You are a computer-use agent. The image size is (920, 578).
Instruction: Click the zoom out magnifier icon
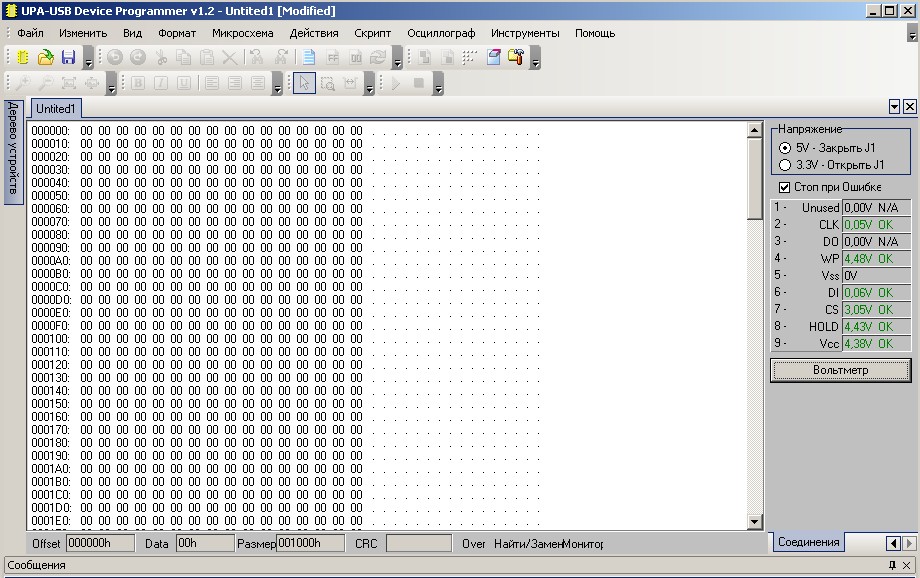(46, 83)
